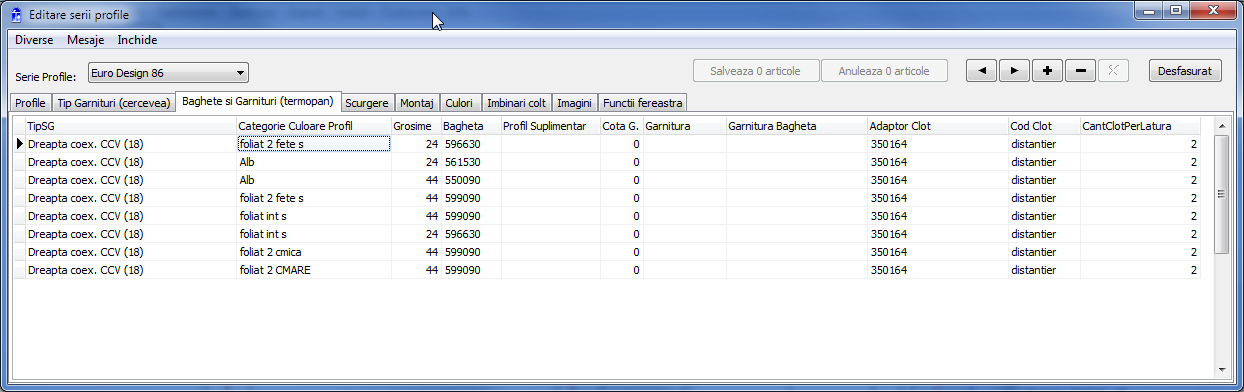Select Bagheta cell 596630 in first row
1244x392 pixels.
pos(471,144)
